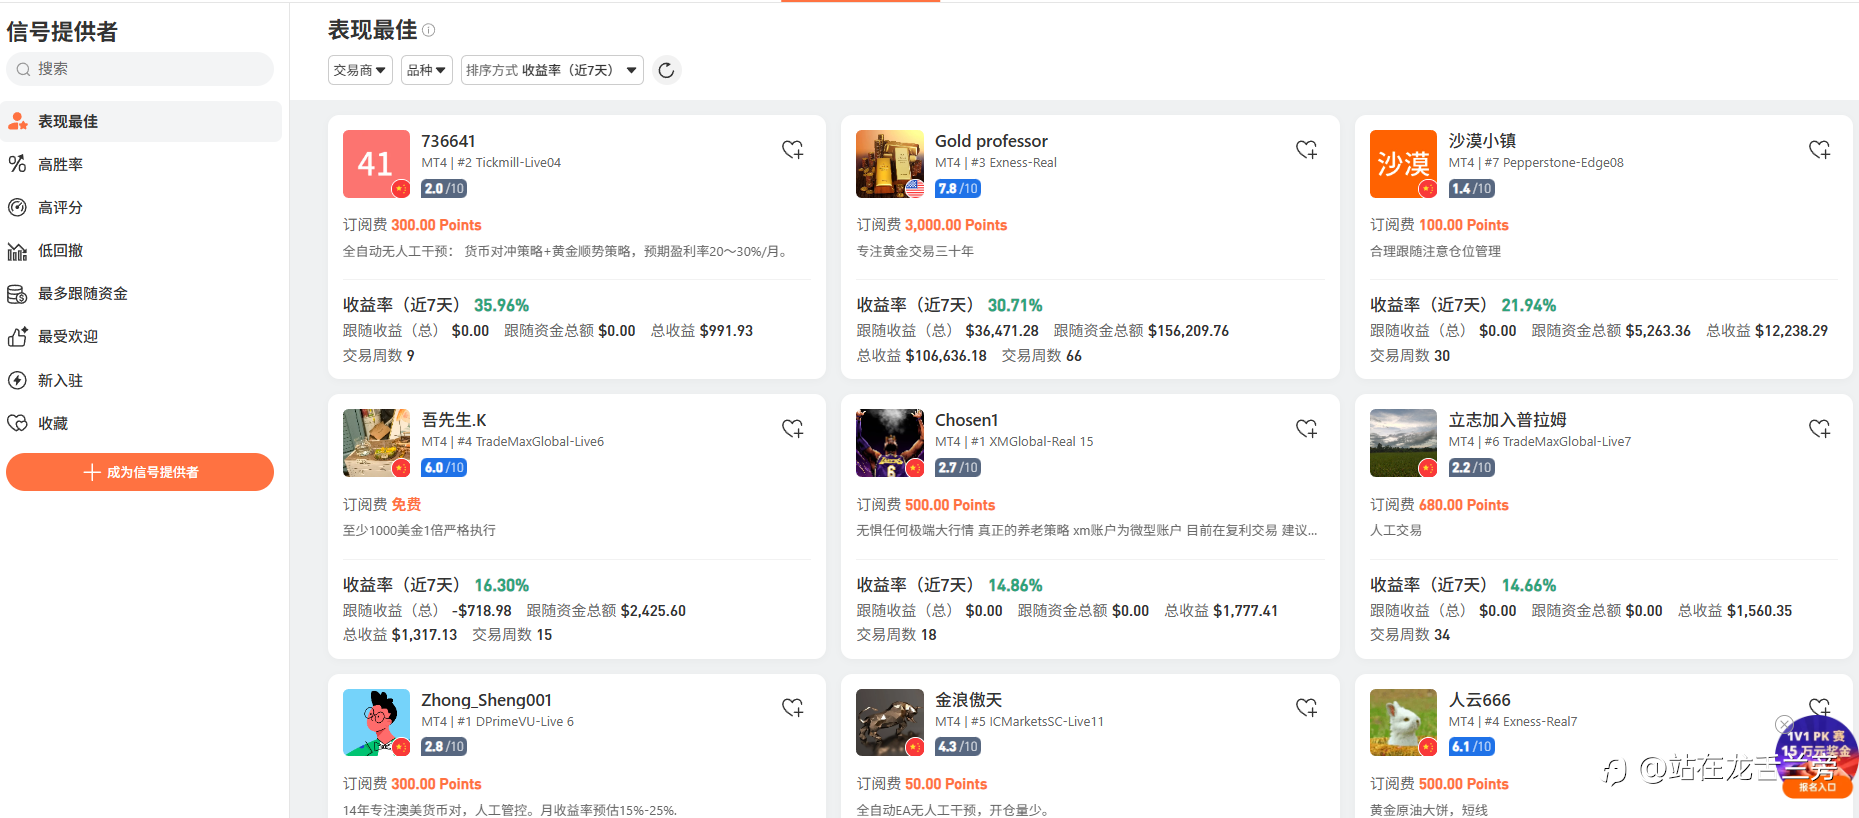Click the 低回撤 chart icon

click(17, 251)
